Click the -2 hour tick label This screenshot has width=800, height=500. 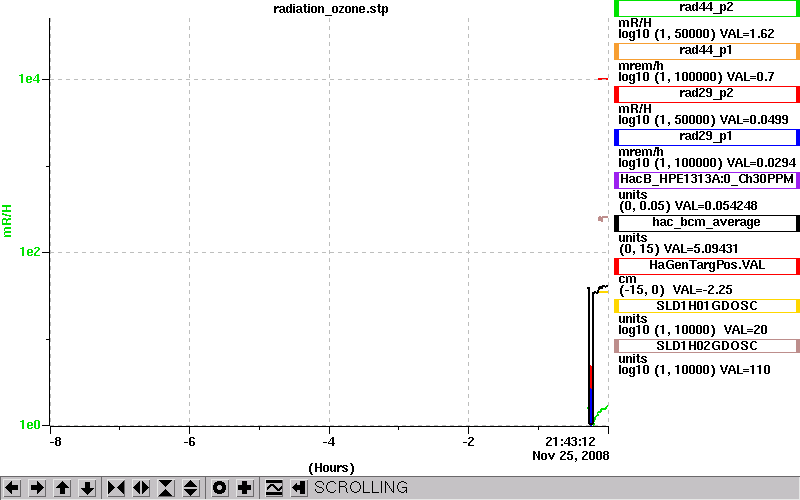tap(468, 442)
